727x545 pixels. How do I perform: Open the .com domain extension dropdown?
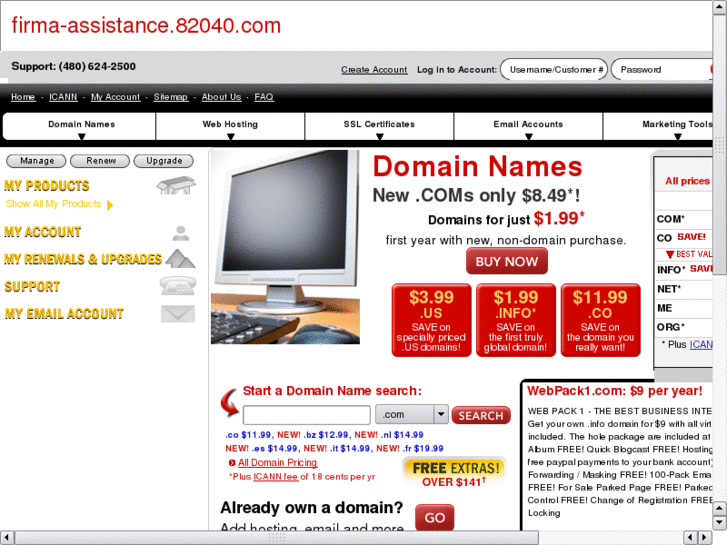[x=412, y=414]
